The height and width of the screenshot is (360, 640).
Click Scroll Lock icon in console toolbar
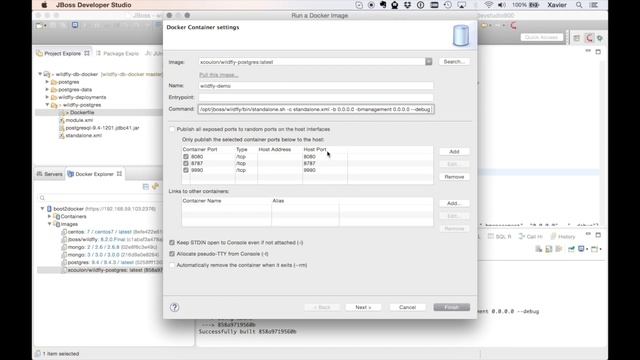[x=549, y=249]
